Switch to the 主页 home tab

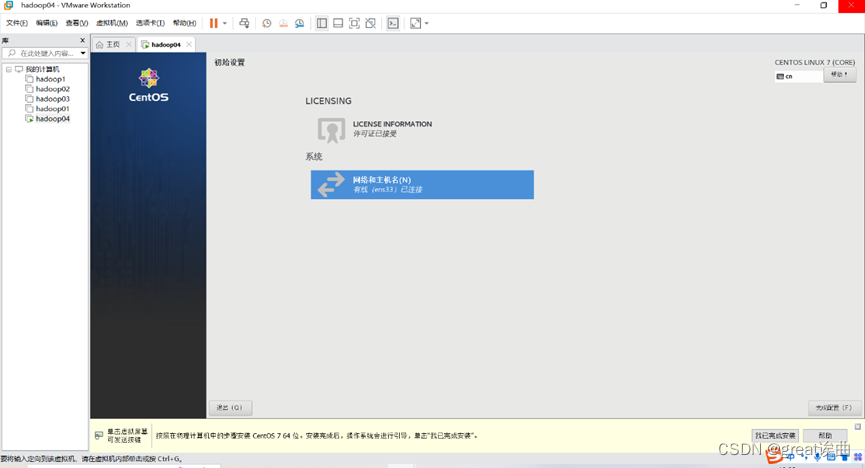[113, 45]
